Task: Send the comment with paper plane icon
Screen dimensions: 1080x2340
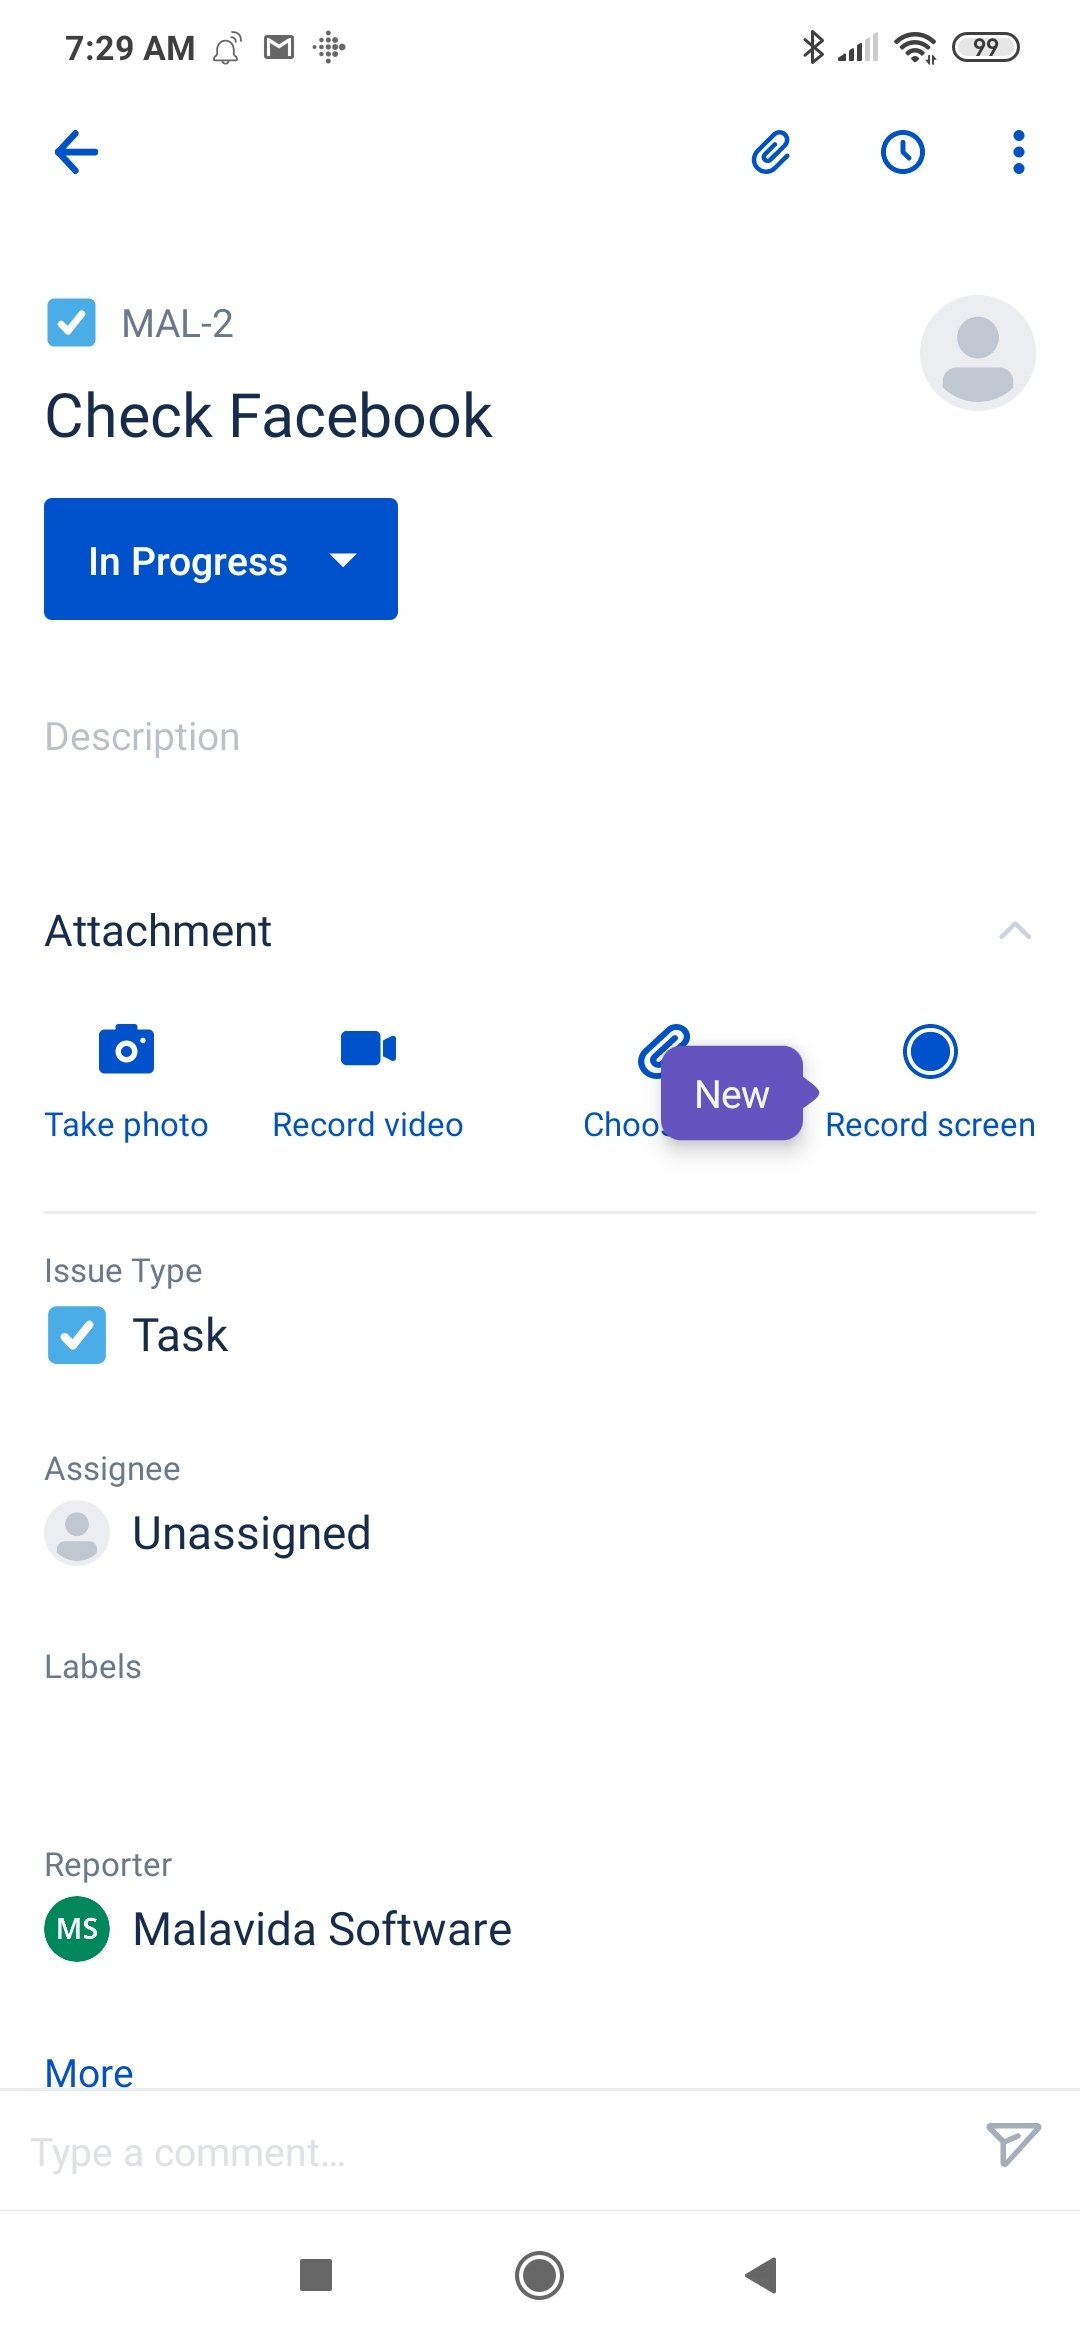Action: point(1014,2144)
